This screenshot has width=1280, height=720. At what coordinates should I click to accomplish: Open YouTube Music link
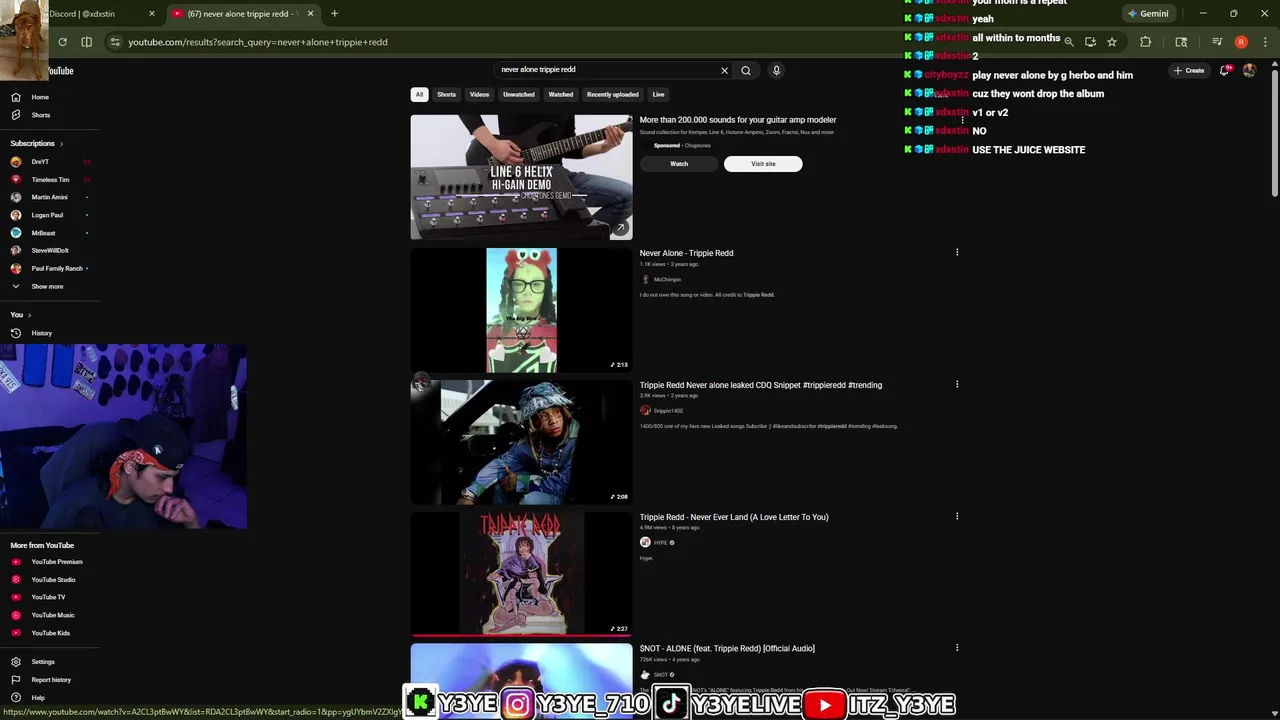point(52,615)
